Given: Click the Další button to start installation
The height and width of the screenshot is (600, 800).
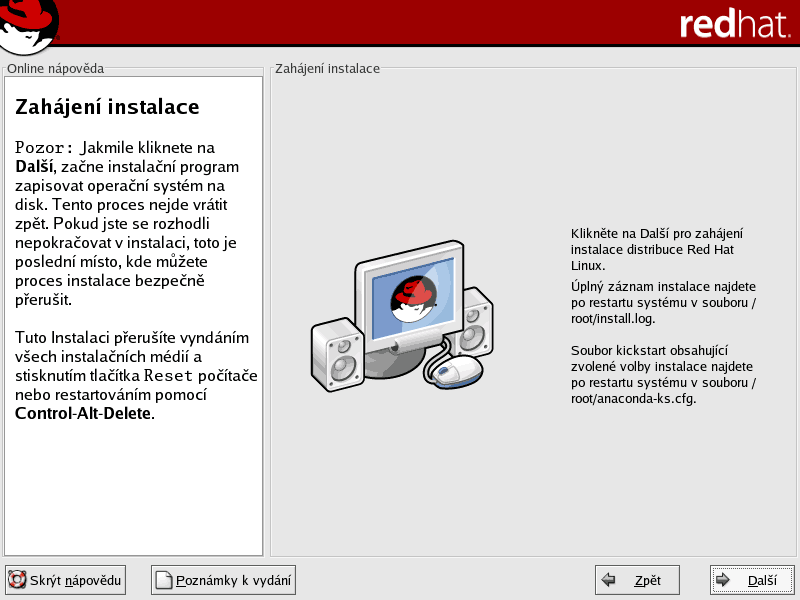Looking at the screenshot, I should click(752, 580).
